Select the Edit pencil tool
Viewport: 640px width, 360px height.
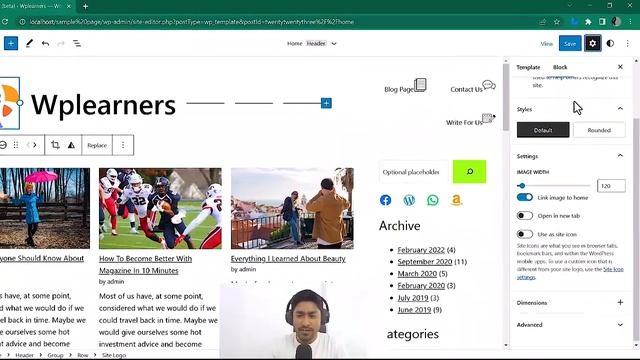[x=29, y=43]
